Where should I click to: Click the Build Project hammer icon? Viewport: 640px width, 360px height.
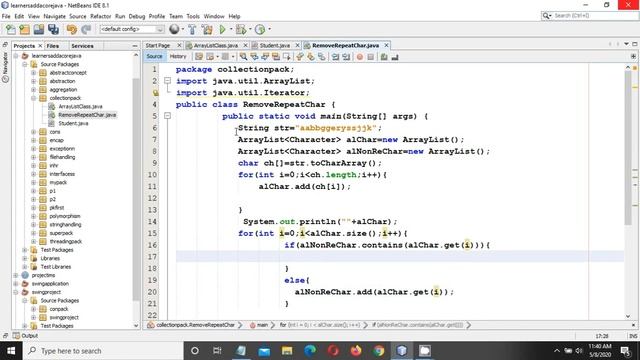(192, 29)
